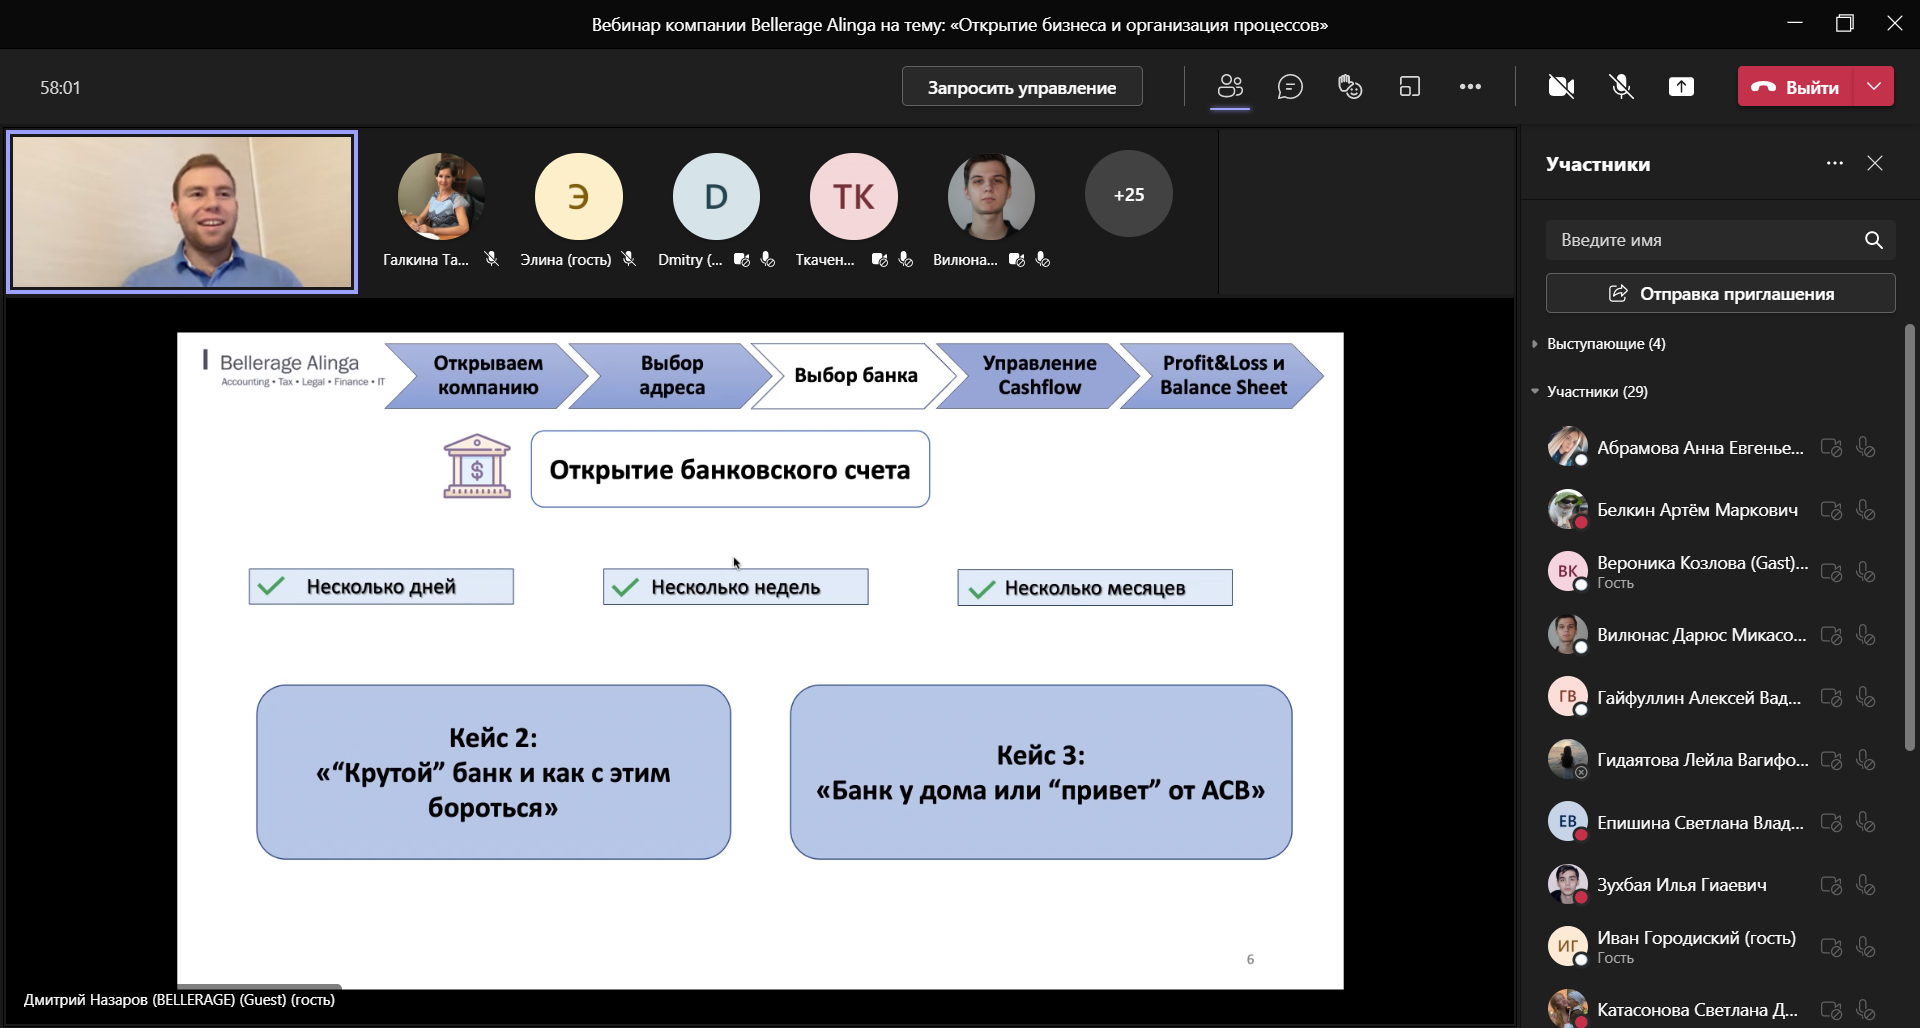This screenshot has width=1920, height=1028.
Task: Click microphone icon for Абрамова Анна
Action: pyautogui.click(x=1865, y=447)
